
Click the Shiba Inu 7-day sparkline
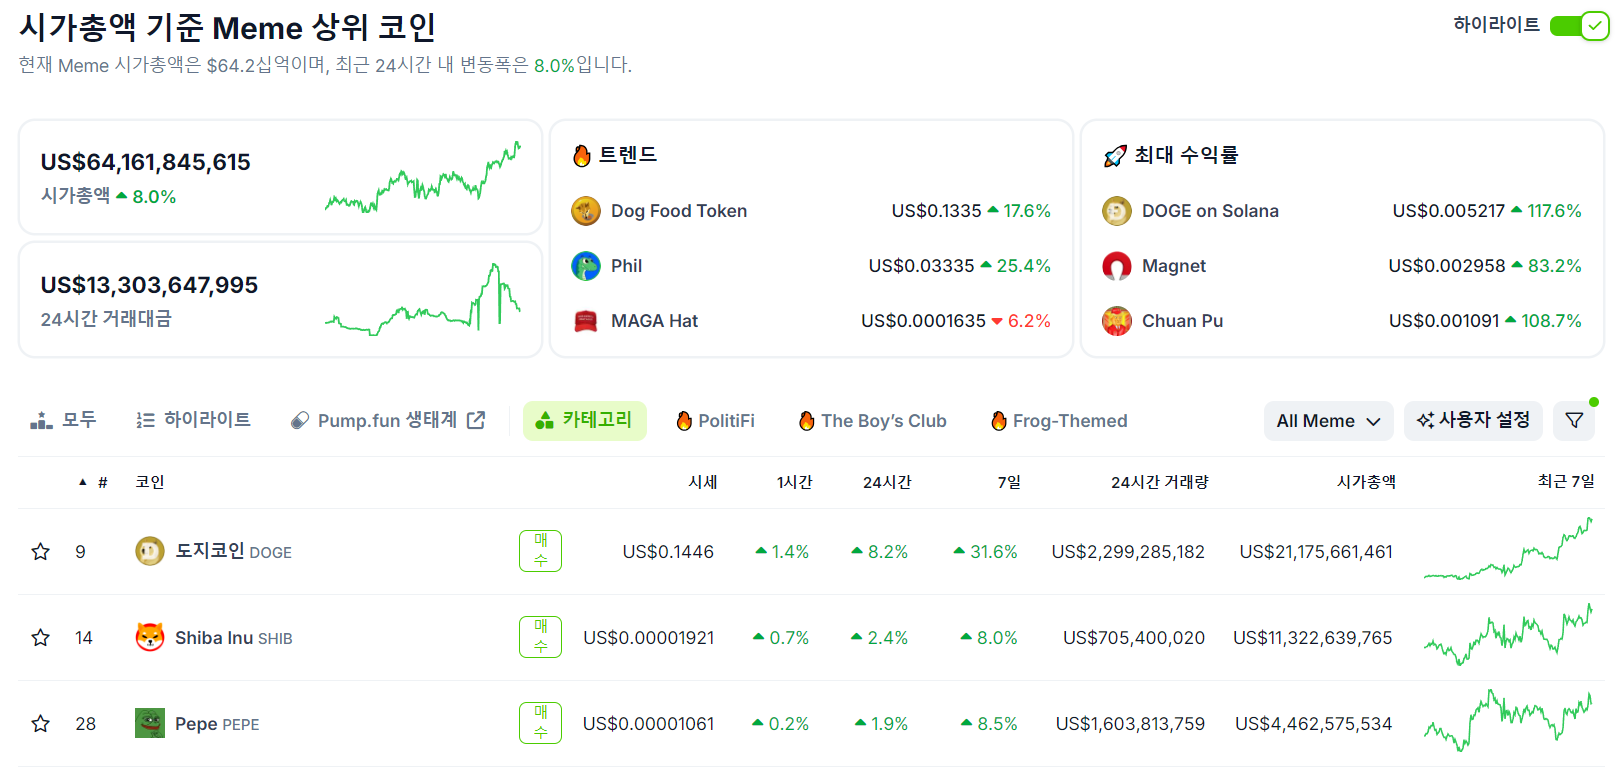click(1508, 635)
